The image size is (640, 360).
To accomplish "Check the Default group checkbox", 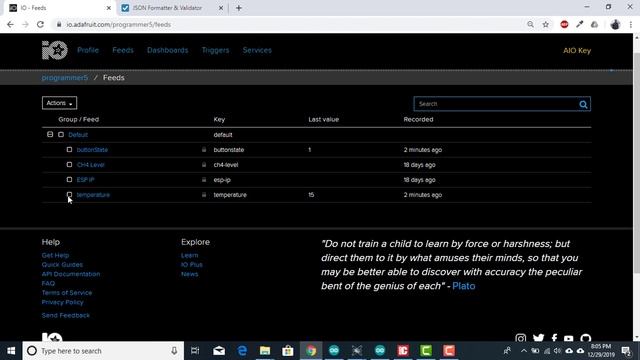I will 61,134.
